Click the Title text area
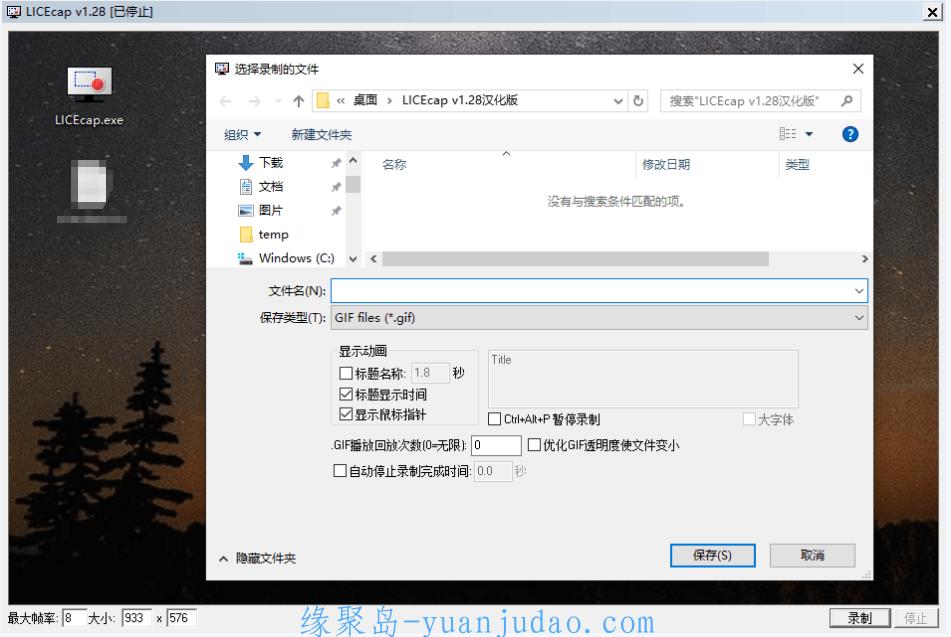The image size is (951, 637). [x=643, y=379]
